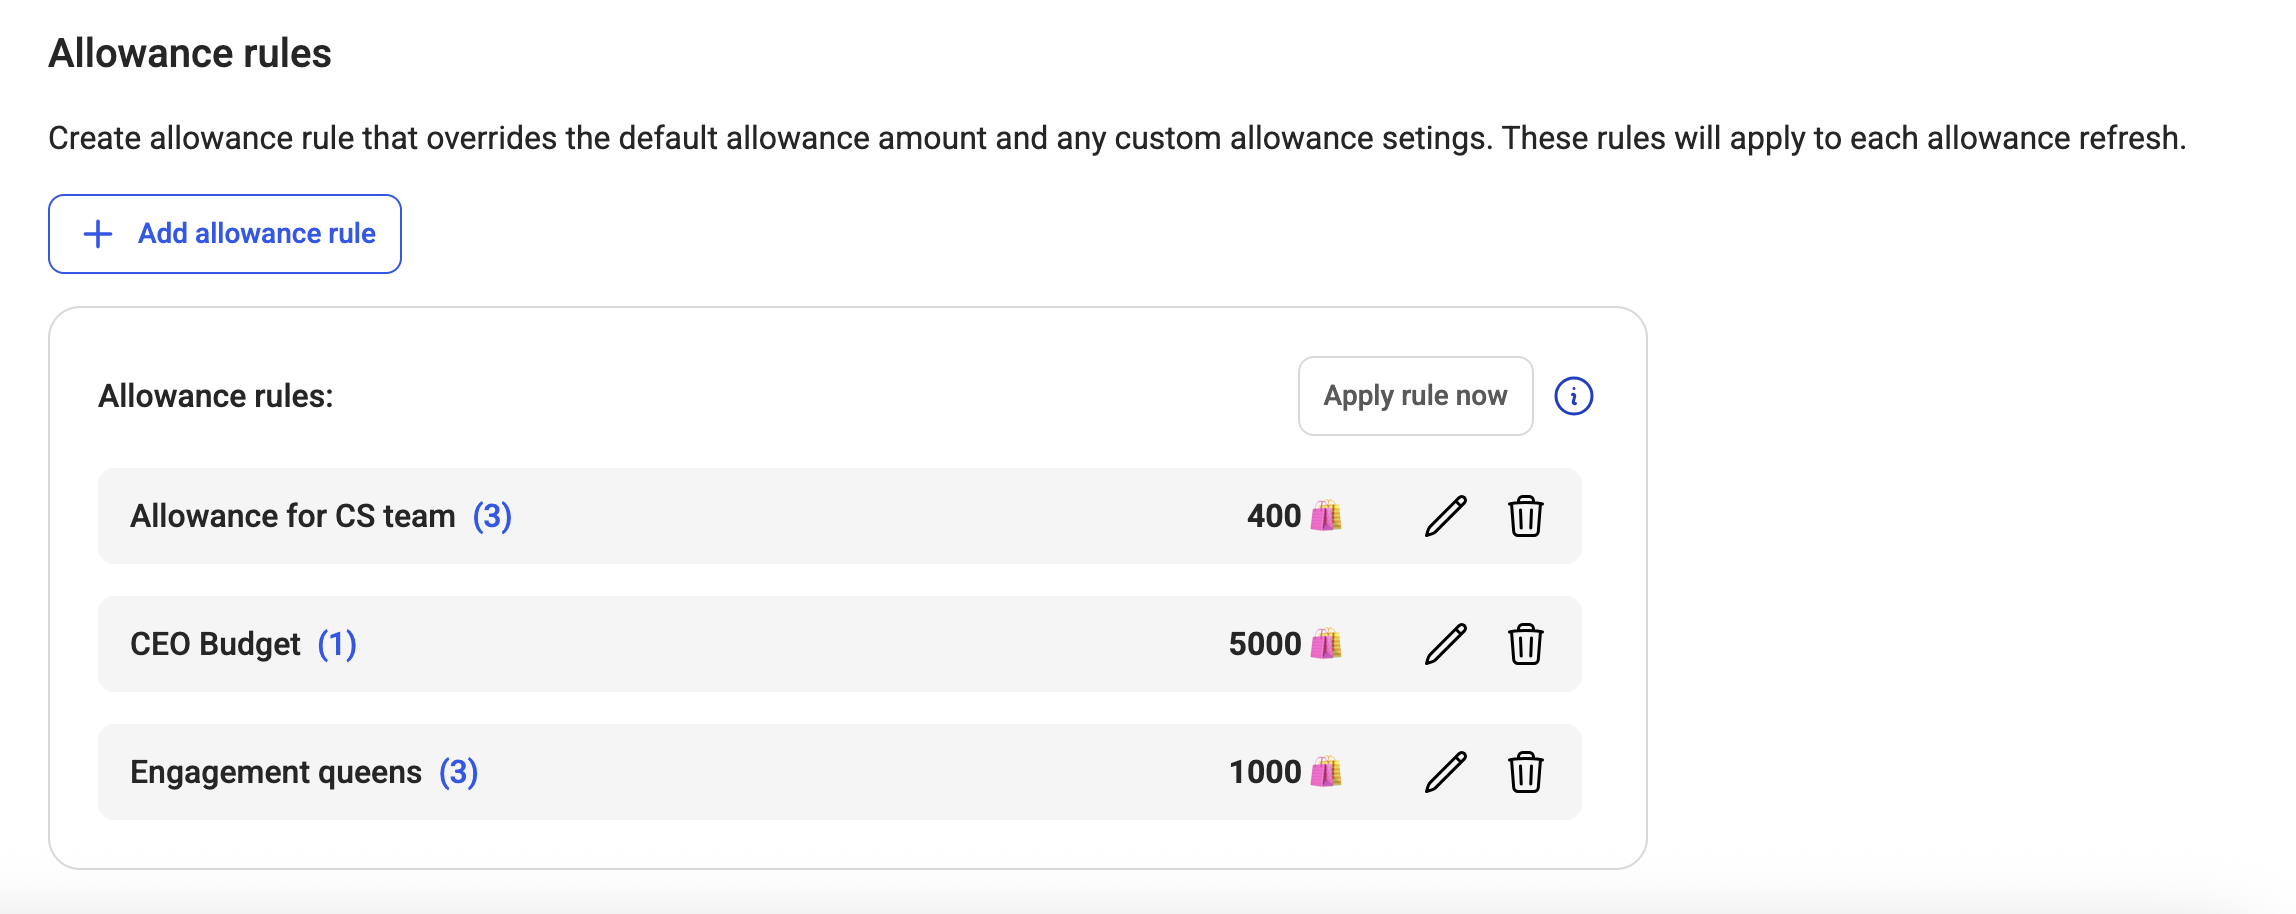
Task: Delete the CEO Budget rule
Action: point(1525,644)
